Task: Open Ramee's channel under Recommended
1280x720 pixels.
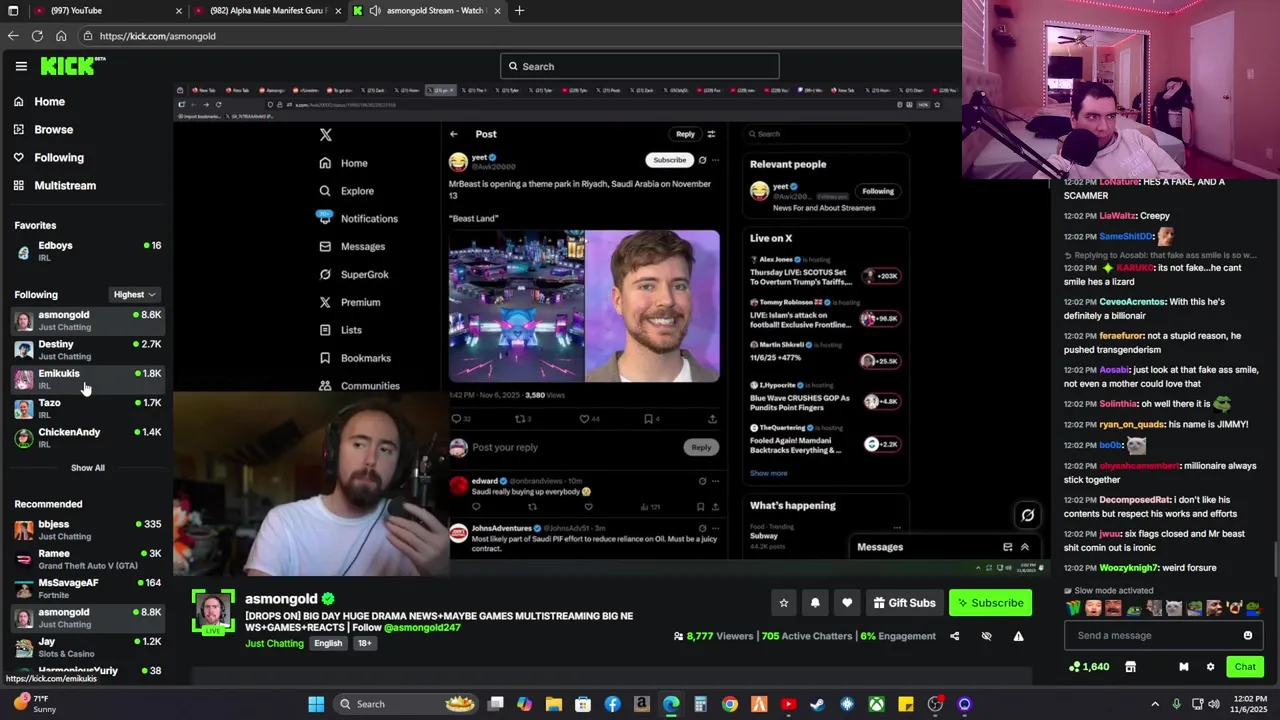Action: click(x=87, y=559)
